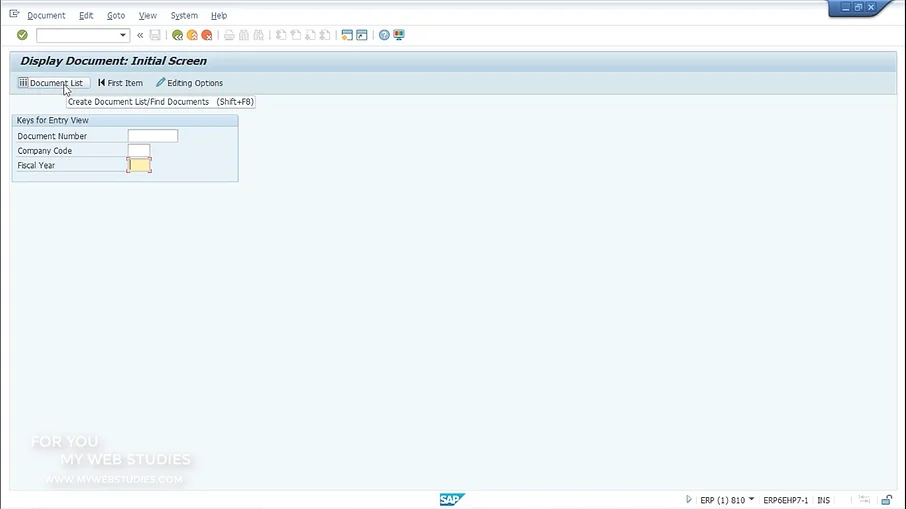906x509 pixels.
Task: Open the Document menu
Action: [46, 16]
